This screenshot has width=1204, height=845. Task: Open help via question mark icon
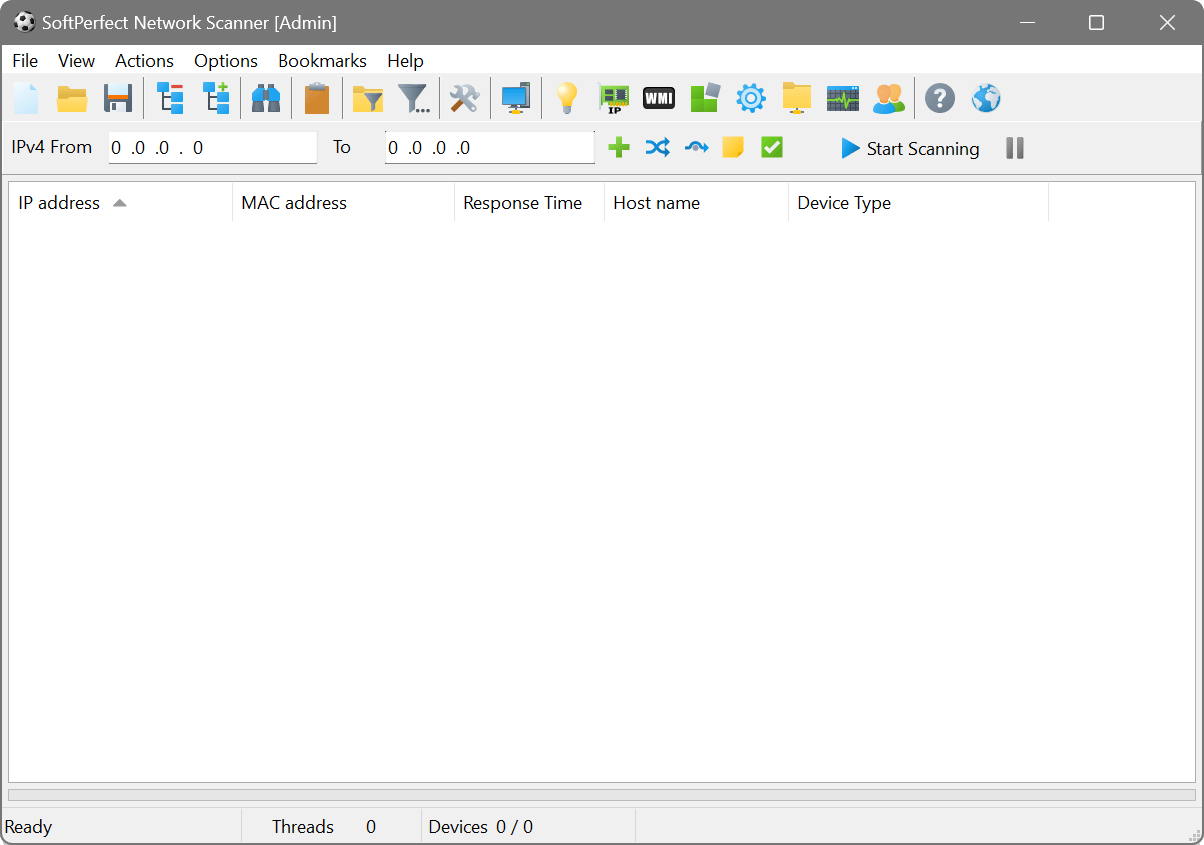(x=940, y=98)
